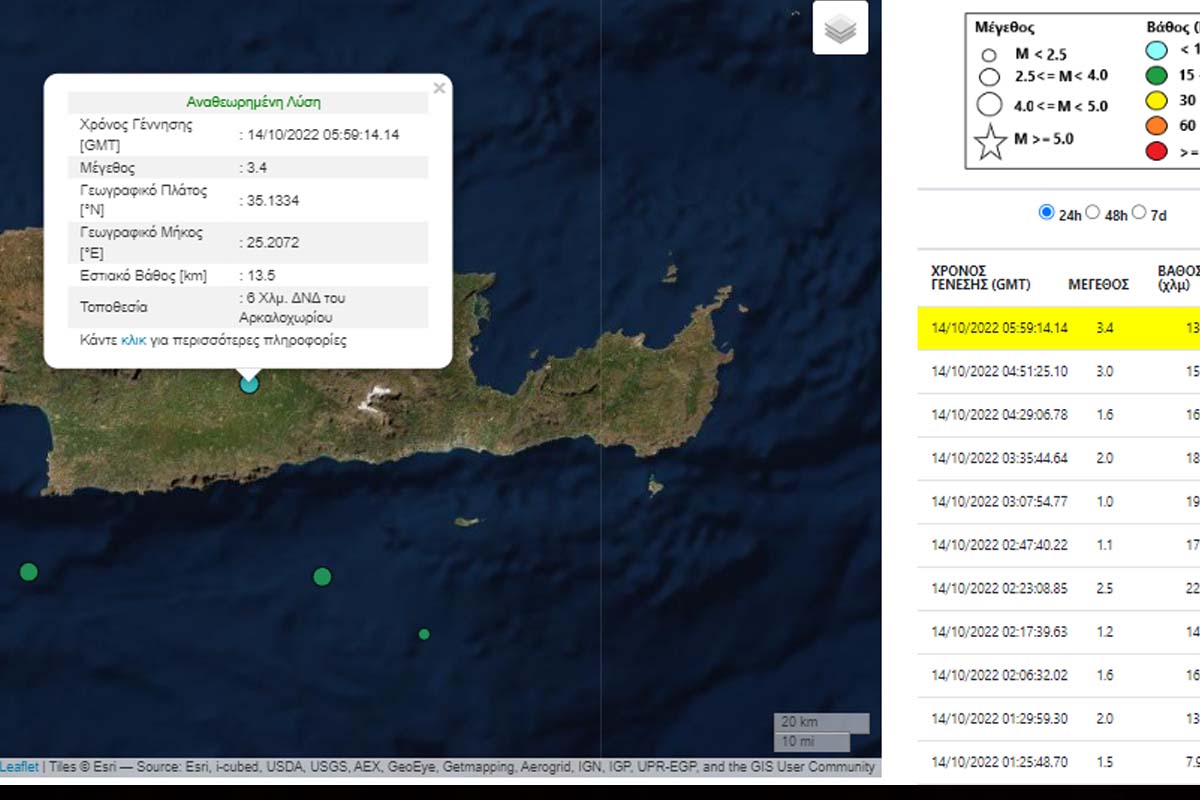Viewport: 1200px width, 800px height.
Task: Click the star symbol for M >= 5.0
Action: tap(990, 143)
